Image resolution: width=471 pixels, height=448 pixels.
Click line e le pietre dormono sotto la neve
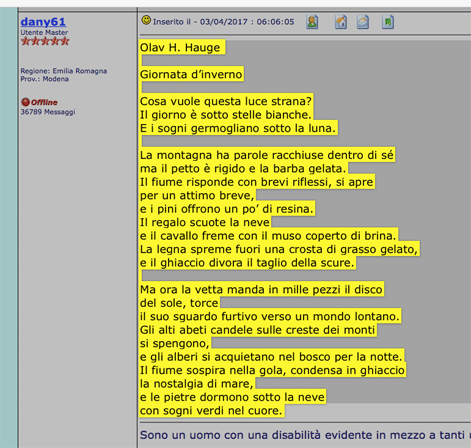click(232, 397)
